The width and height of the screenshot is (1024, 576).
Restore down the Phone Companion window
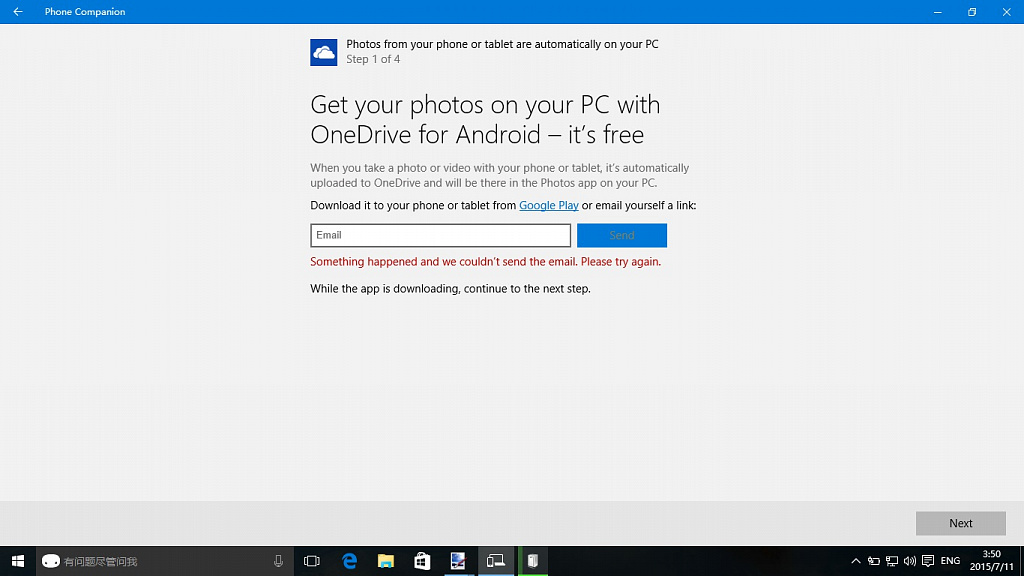point(972,12)
